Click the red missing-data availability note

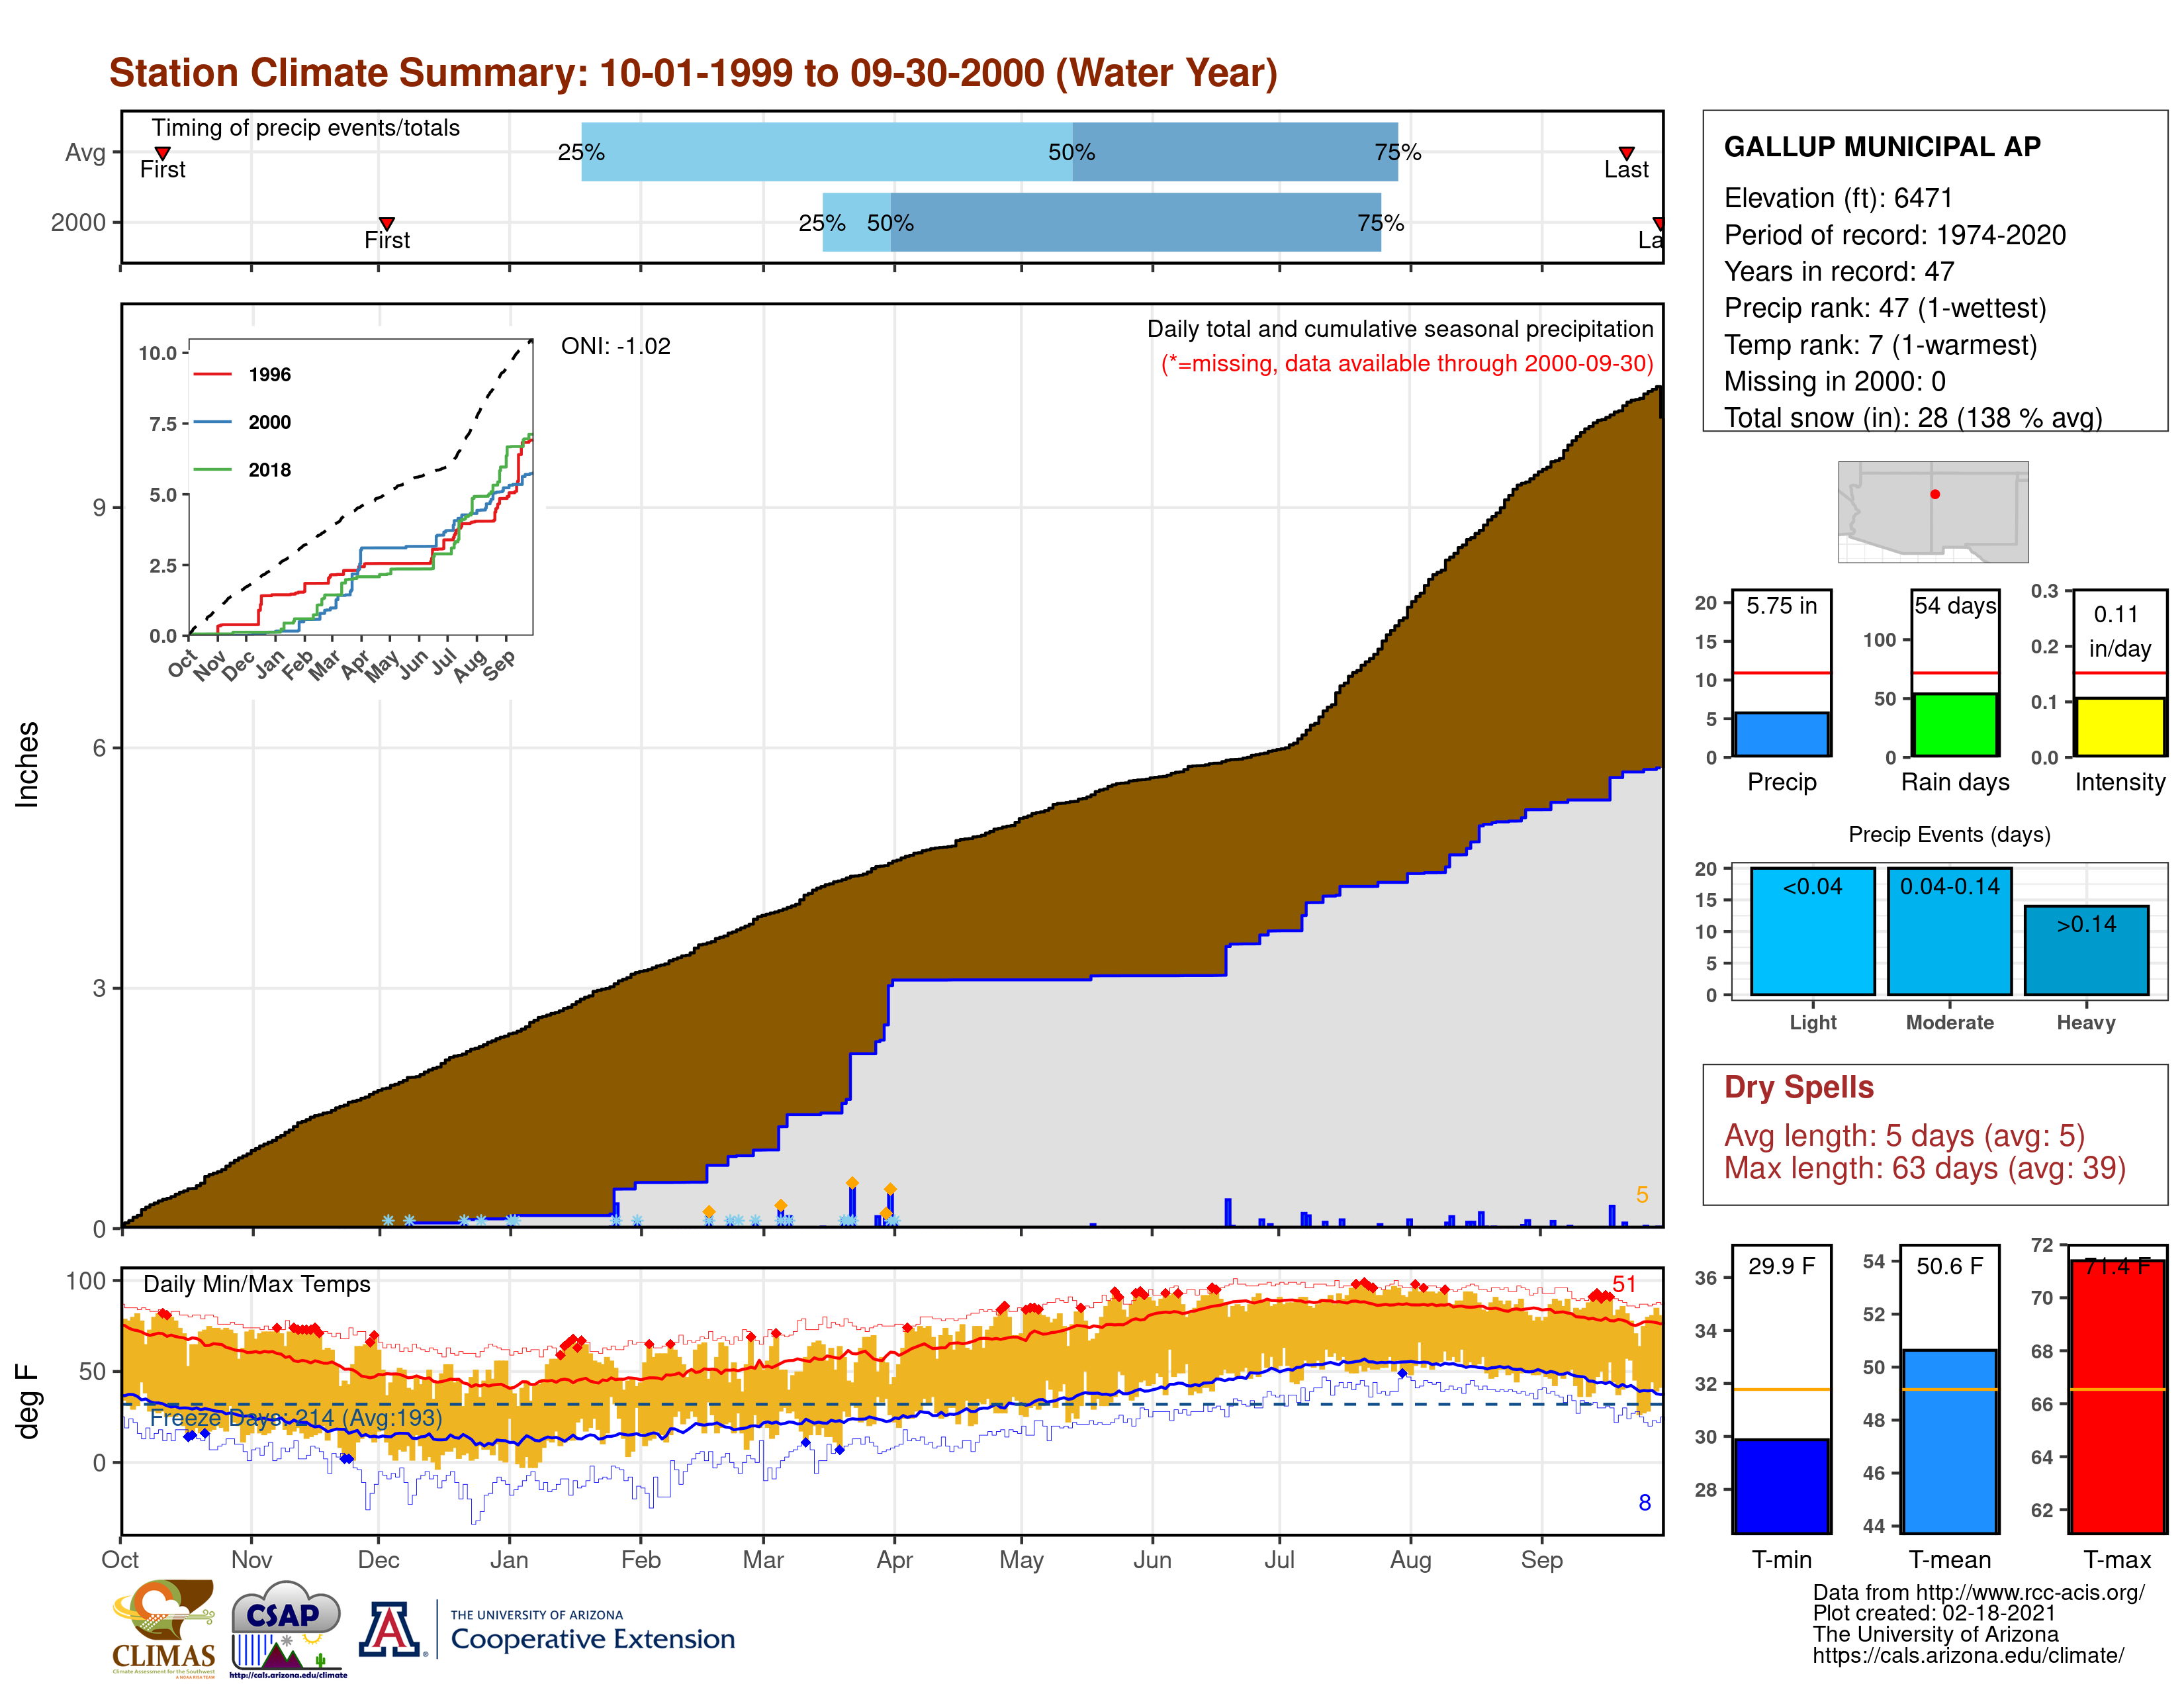(x=1406, y=363)
